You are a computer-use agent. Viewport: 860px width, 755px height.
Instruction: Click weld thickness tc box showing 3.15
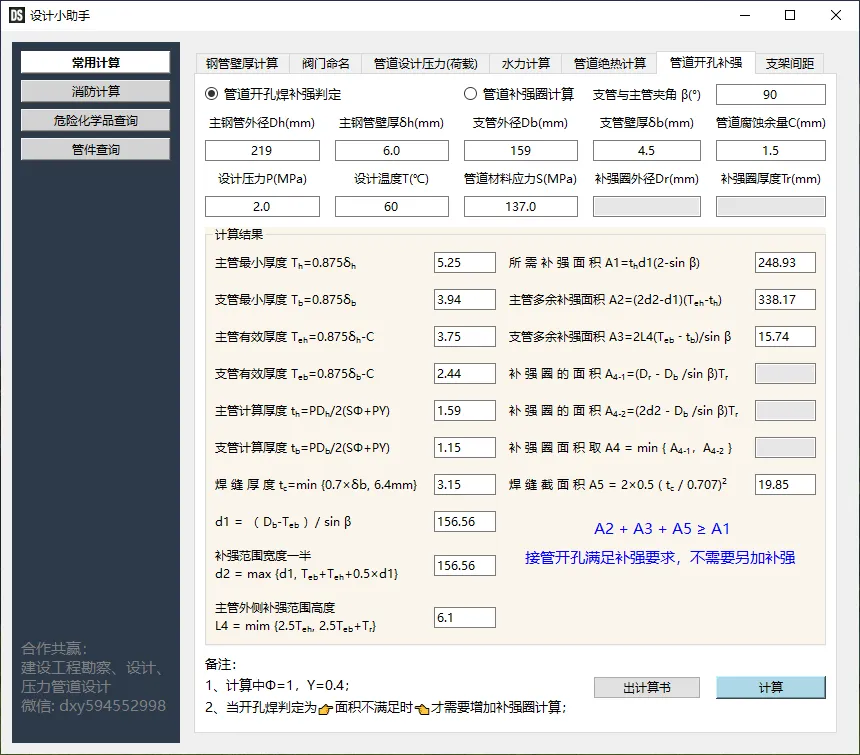[x=465, y=485]
